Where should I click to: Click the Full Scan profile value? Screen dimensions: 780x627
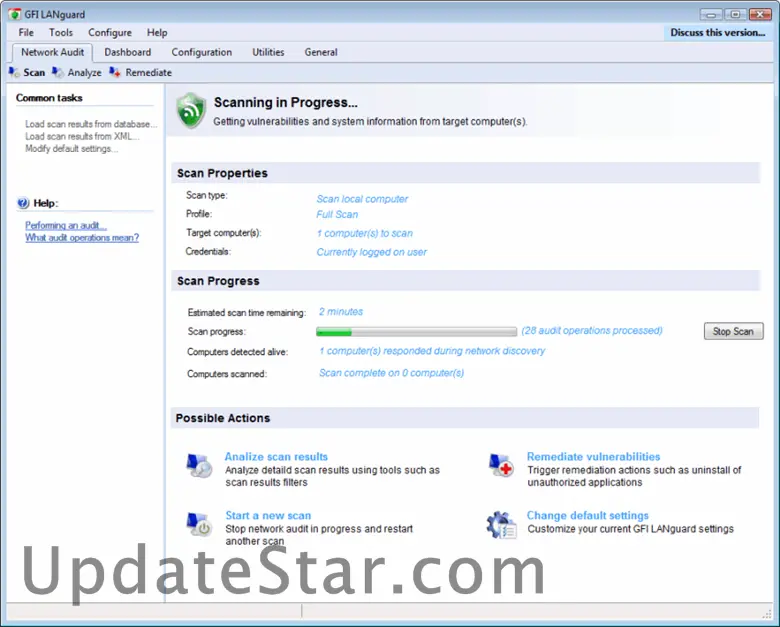(337, 214)
